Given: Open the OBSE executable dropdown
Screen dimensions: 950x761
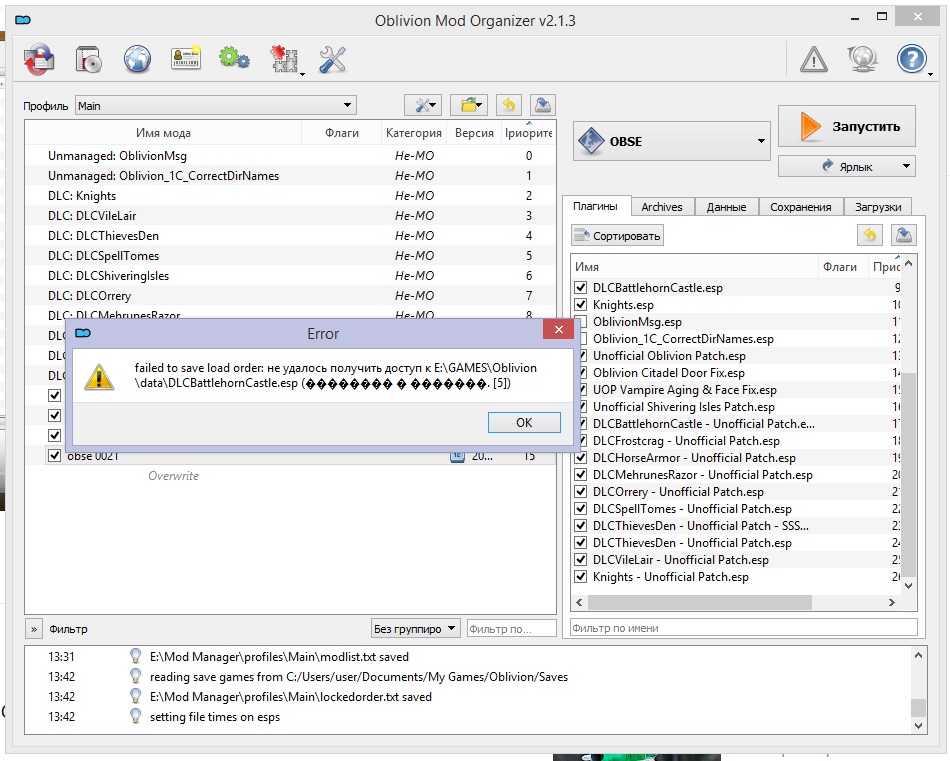Looking at the screenshot, I should pos(761,141).
